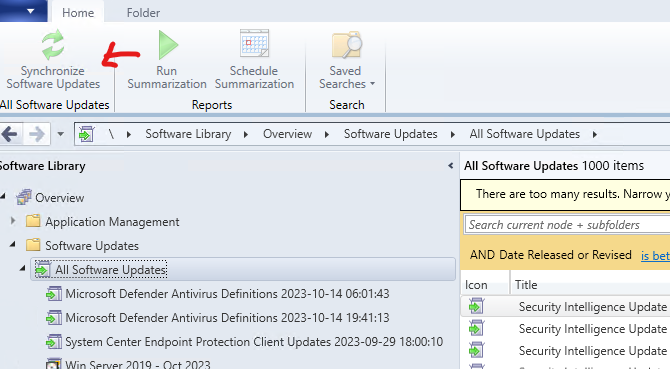Expand root backslash breadcrumb arrow
Viewport: 670px width, 369px height.
(x=129, y=135)
